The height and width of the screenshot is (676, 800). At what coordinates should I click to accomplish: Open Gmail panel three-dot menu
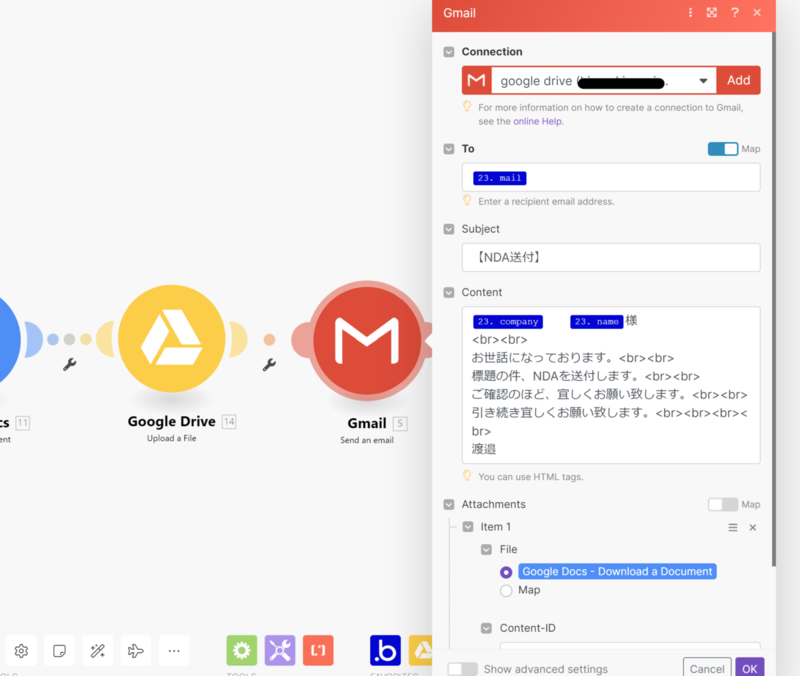click(690, 13)
